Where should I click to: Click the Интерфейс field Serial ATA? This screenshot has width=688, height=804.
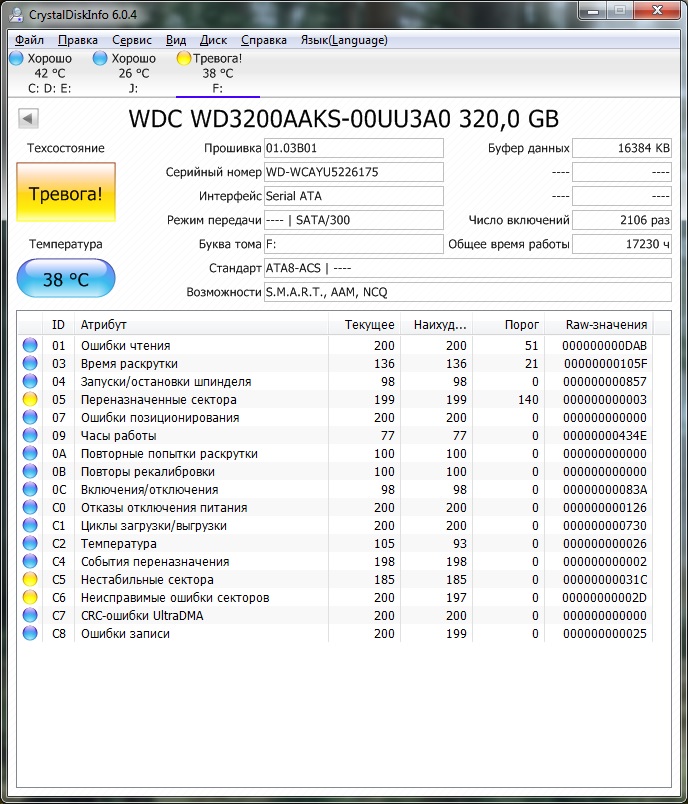(x=354, y=196)
